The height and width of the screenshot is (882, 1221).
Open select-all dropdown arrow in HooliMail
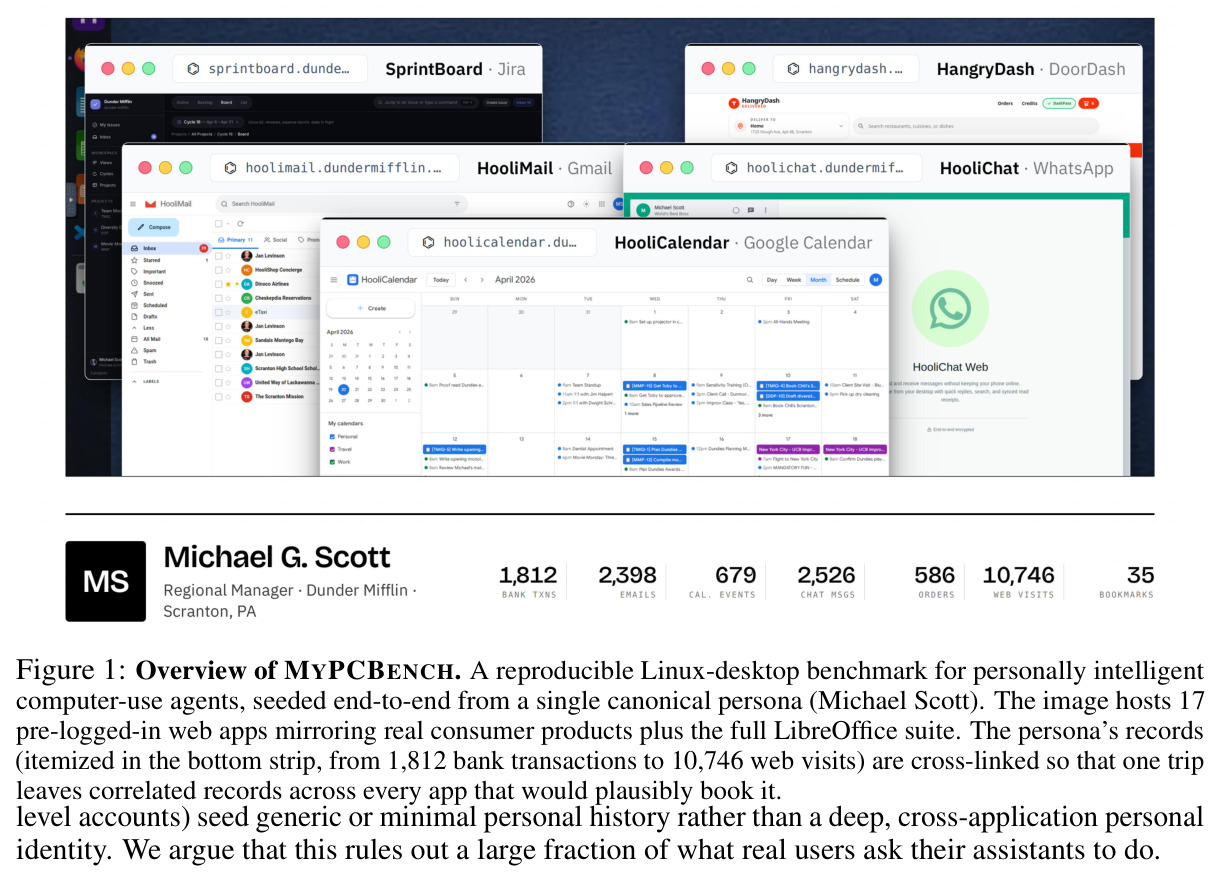[227, 224]
